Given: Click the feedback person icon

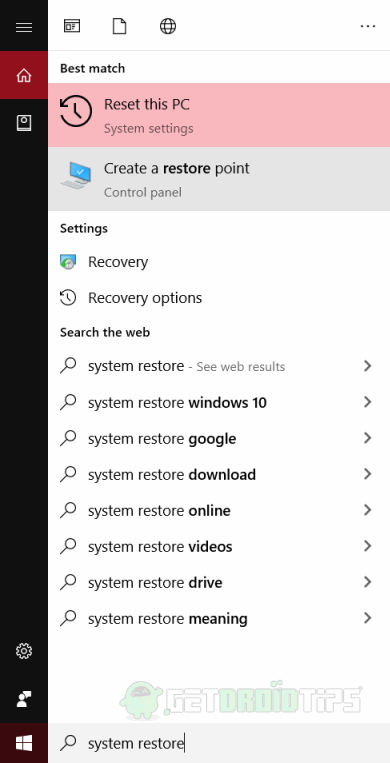Looking at the screenshot, I should (x=24, y=699).
